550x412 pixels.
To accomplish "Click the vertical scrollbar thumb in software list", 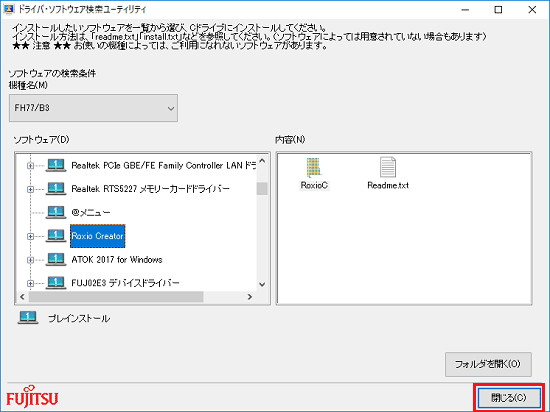I will pyautogui.click(x=262, y=188).
